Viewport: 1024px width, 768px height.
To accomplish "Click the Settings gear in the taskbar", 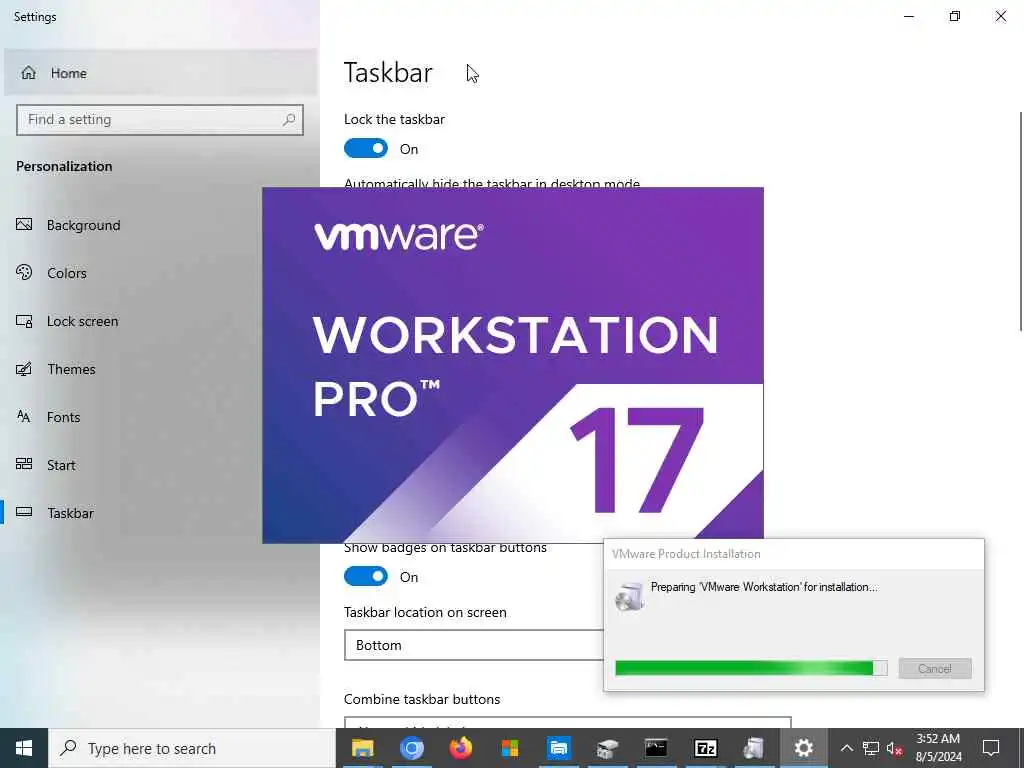I will point(803,748).
